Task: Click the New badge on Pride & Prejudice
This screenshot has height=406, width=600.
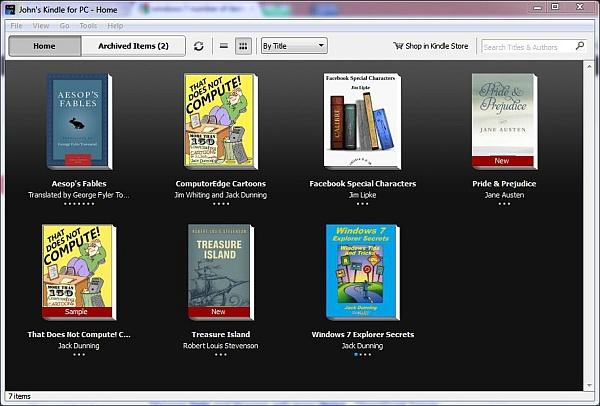Action: click(x=502, y=161)
